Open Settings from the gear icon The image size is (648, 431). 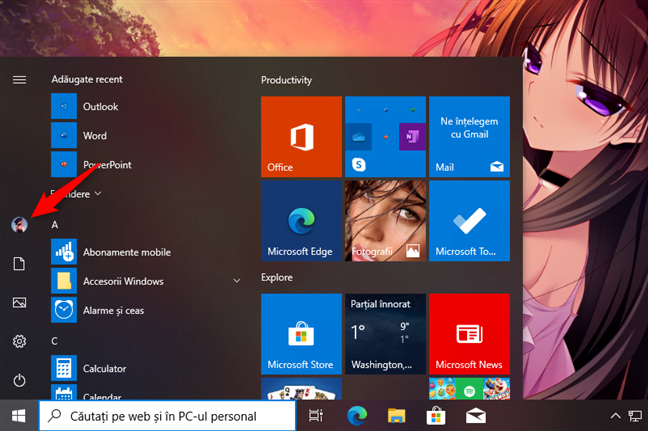pos(19,341)
